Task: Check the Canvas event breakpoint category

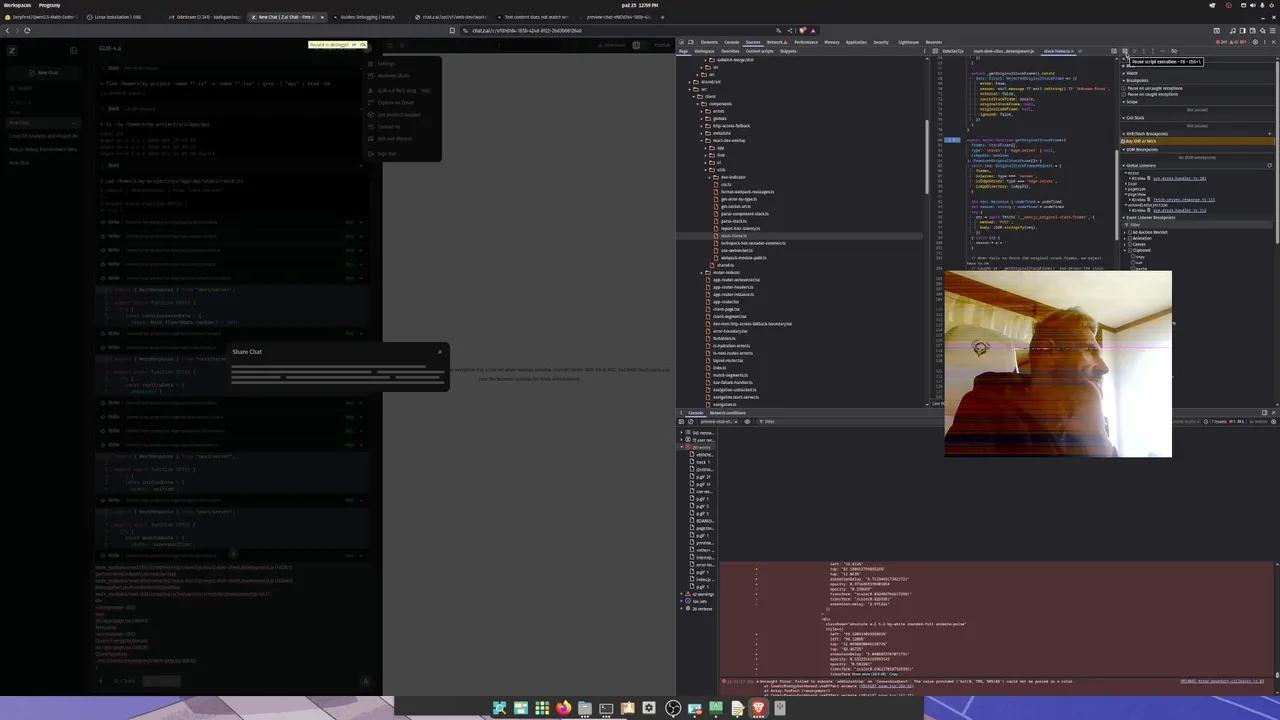Action: (x=1130, y=244)
